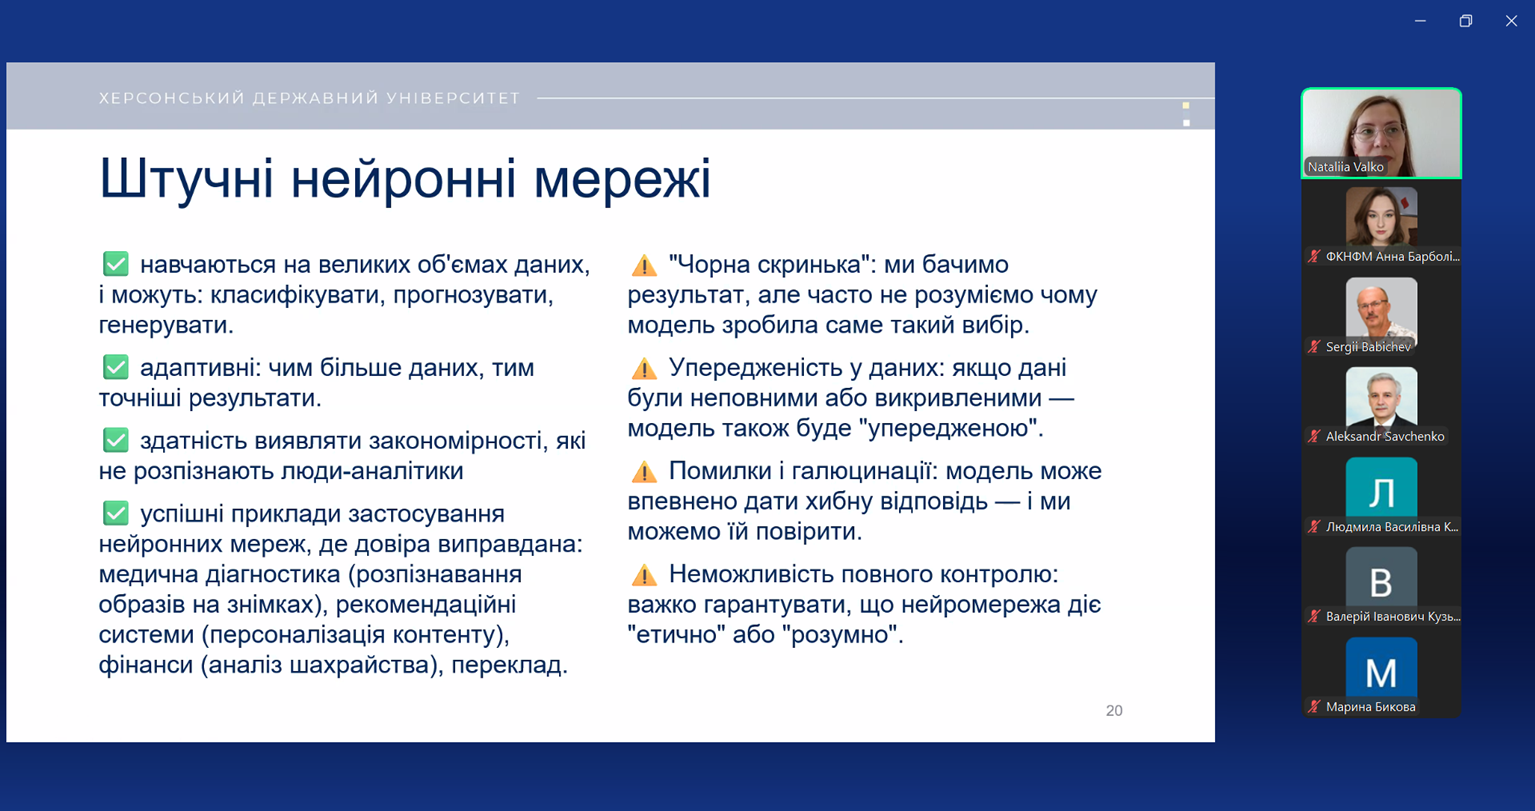
Task: Click warning icon beside 'Неможливість повного контролю'
Action: tap(644, 575)
